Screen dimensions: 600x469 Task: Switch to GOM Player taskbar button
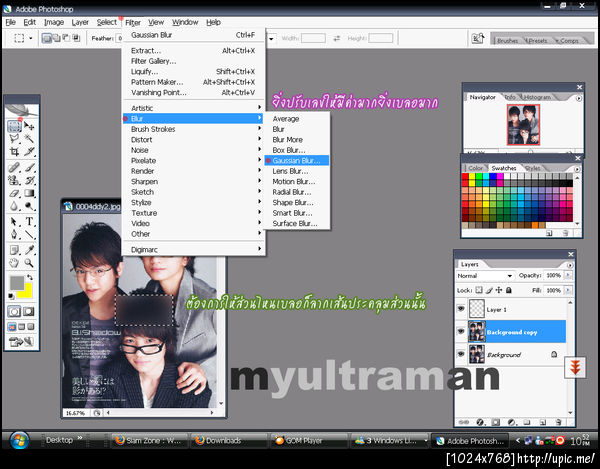coord(308,441)
